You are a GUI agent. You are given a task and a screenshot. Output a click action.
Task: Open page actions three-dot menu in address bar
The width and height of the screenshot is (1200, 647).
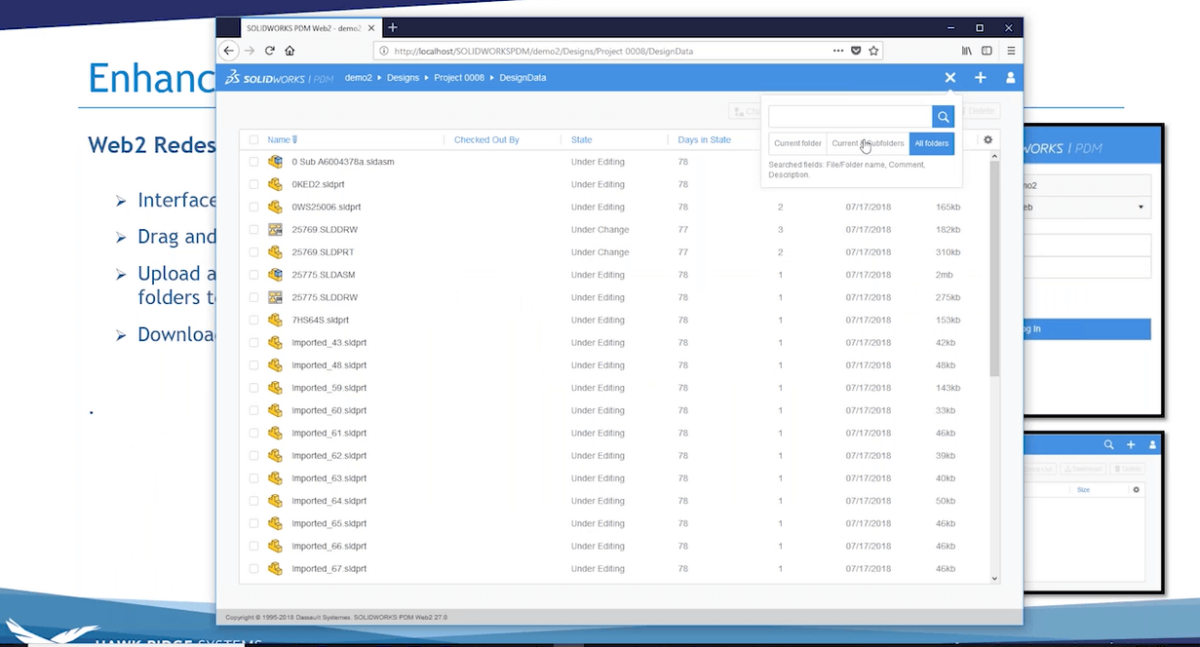coord(838,50)
